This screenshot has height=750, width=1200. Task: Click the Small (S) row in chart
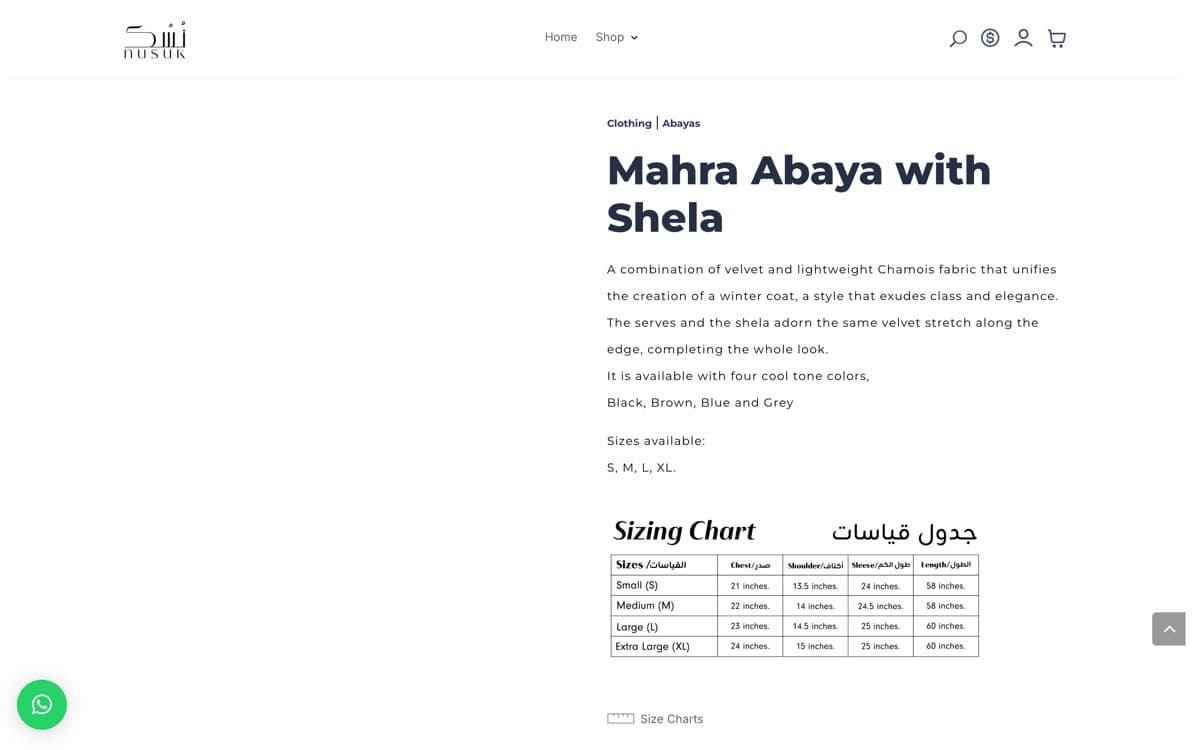tap(795, 585)
